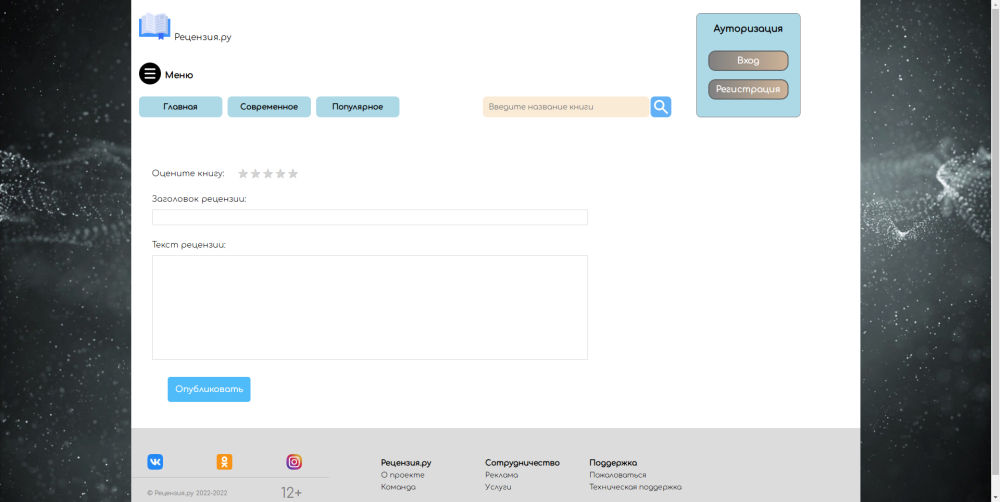The height and width of the screenshot is (502, 1000).
Task: Click the Регистрация button
Action: click(x=748, y=90)
